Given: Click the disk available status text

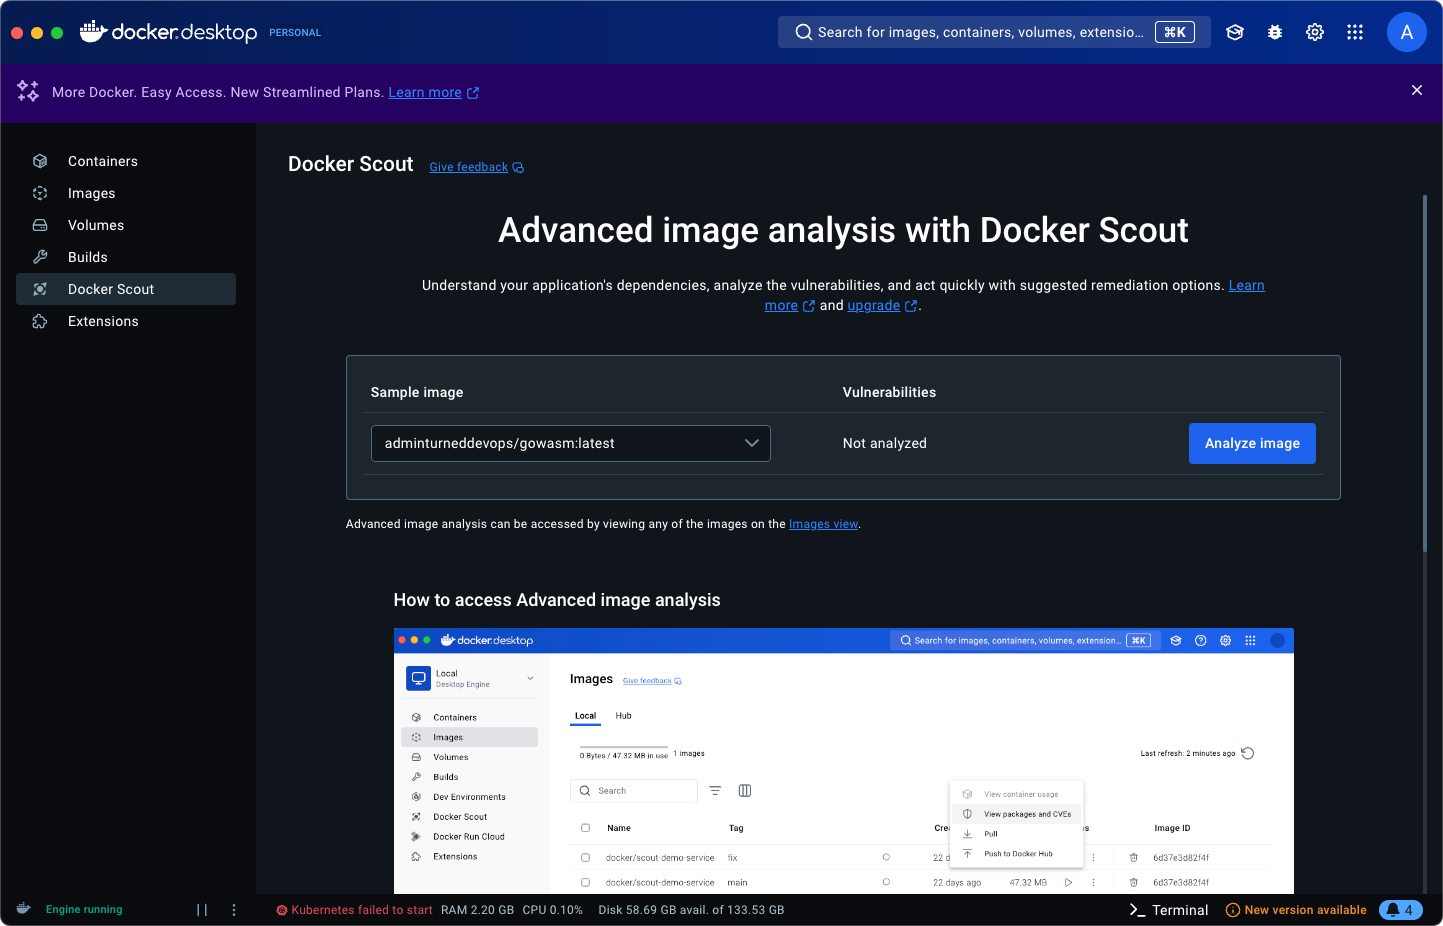Looking at the screenshot, I should point(691,910).
